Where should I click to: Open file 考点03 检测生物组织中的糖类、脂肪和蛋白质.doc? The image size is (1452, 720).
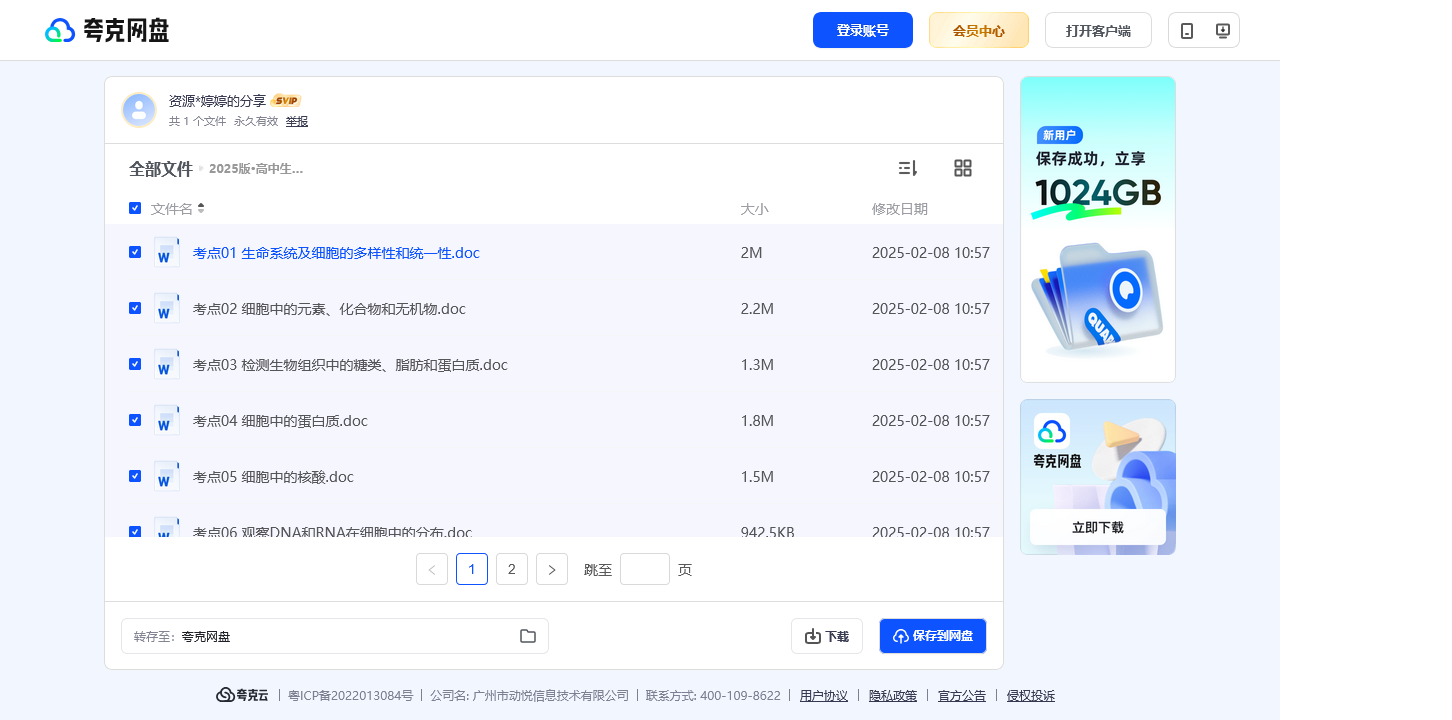tap(350, 365)
